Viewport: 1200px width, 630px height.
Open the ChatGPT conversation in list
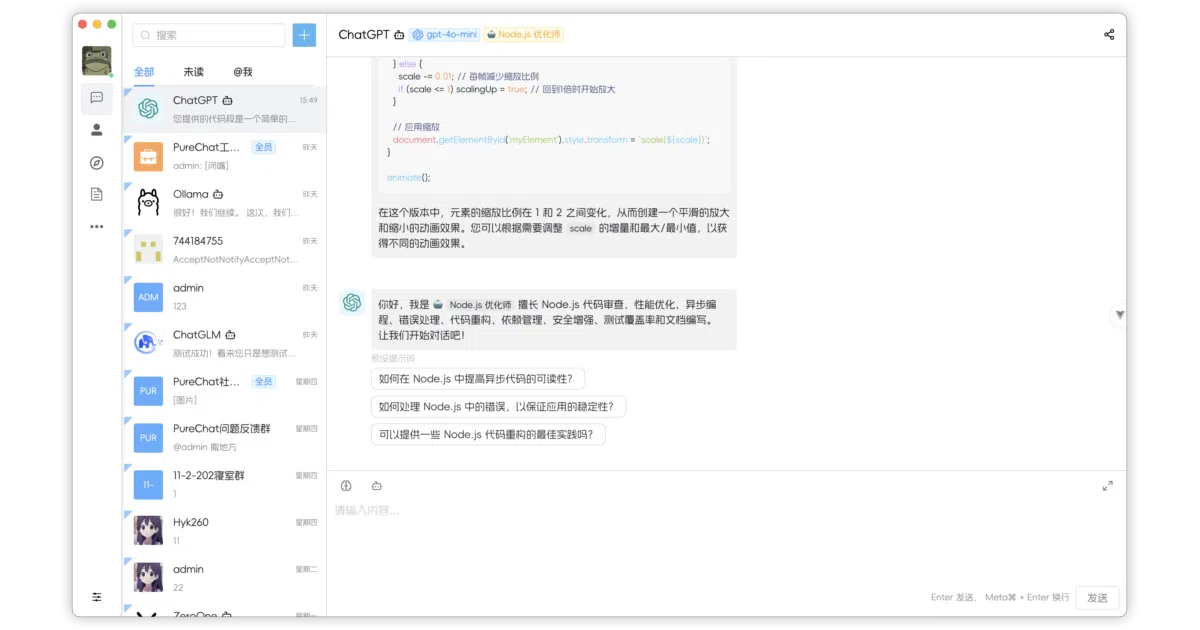click(224, 109)
